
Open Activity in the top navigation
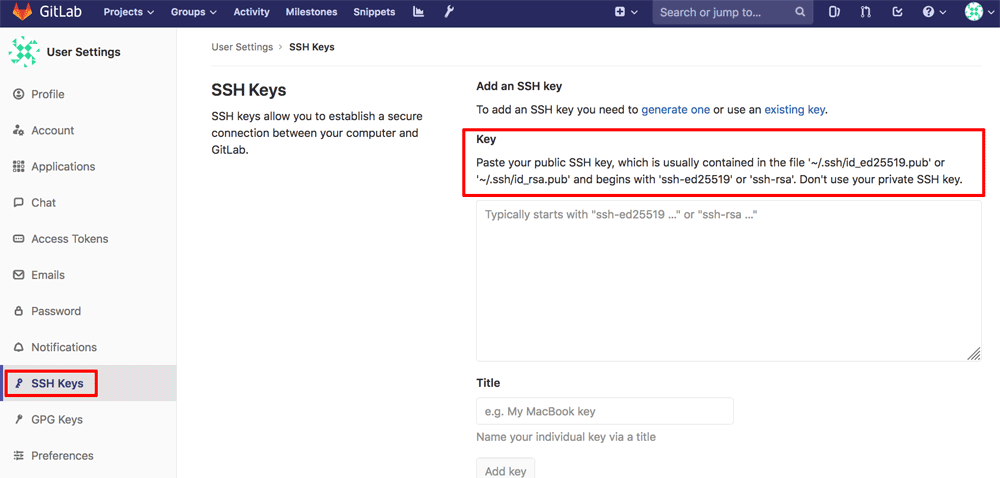(x=251, y=12)
